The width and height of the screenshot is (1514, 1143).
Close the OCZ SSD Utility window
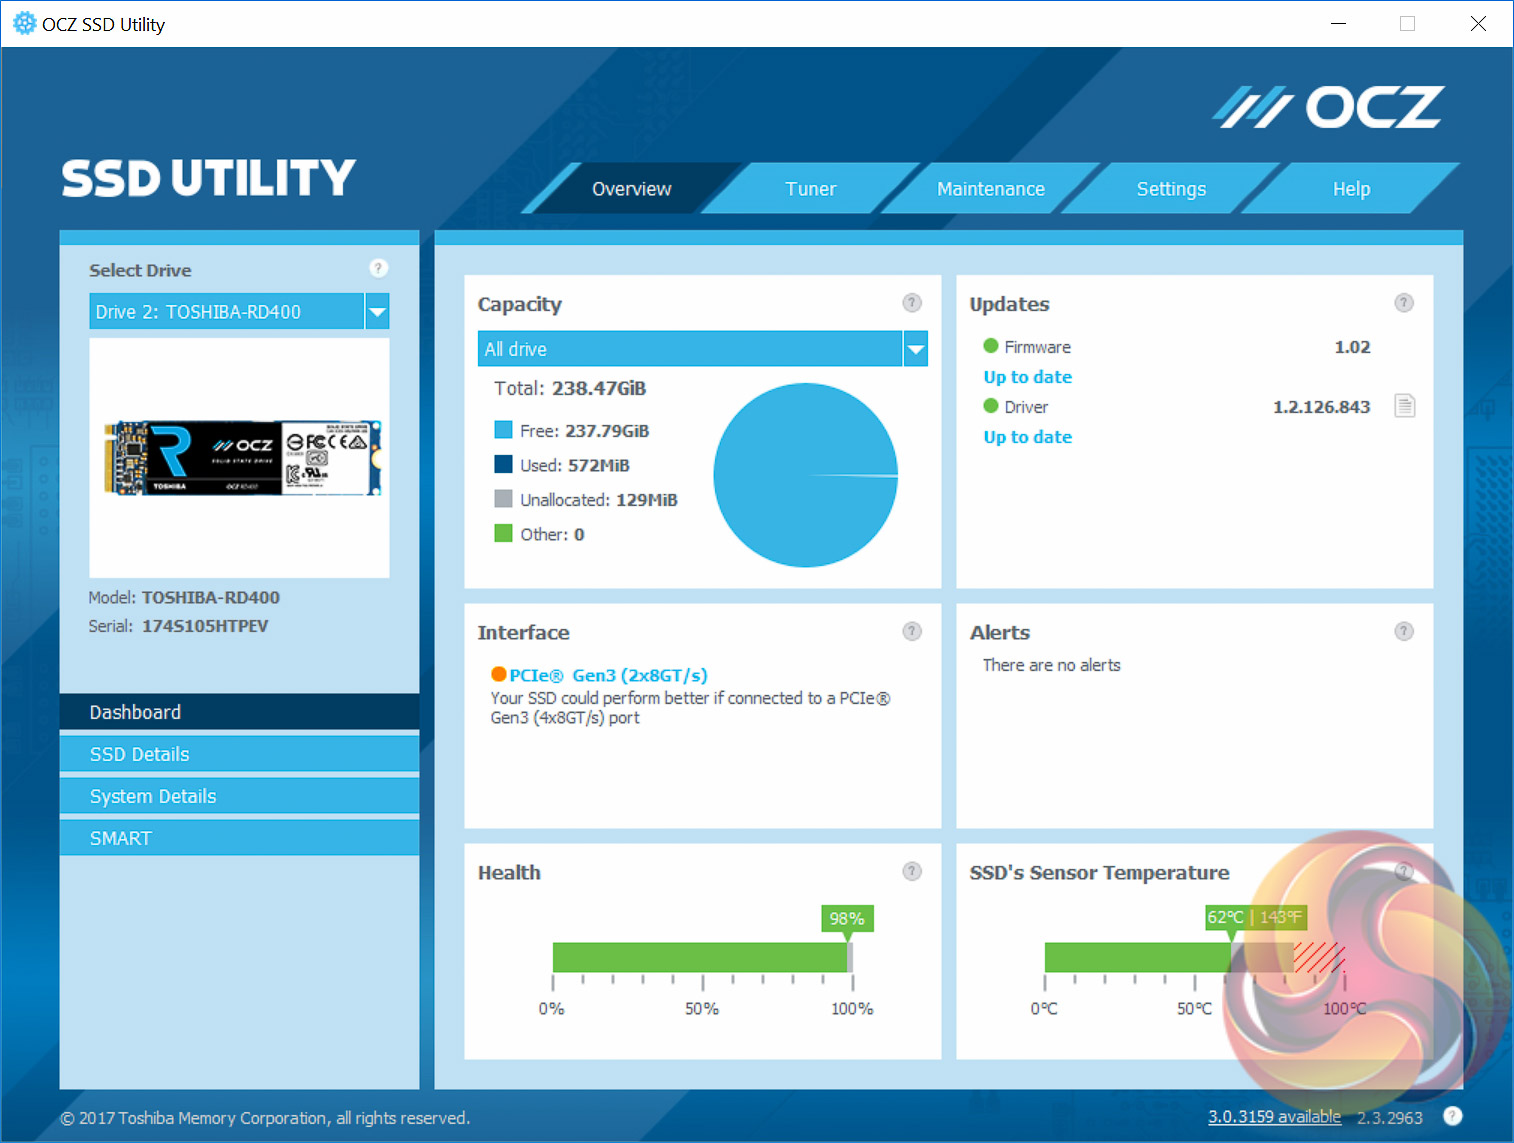(1478, 23)
